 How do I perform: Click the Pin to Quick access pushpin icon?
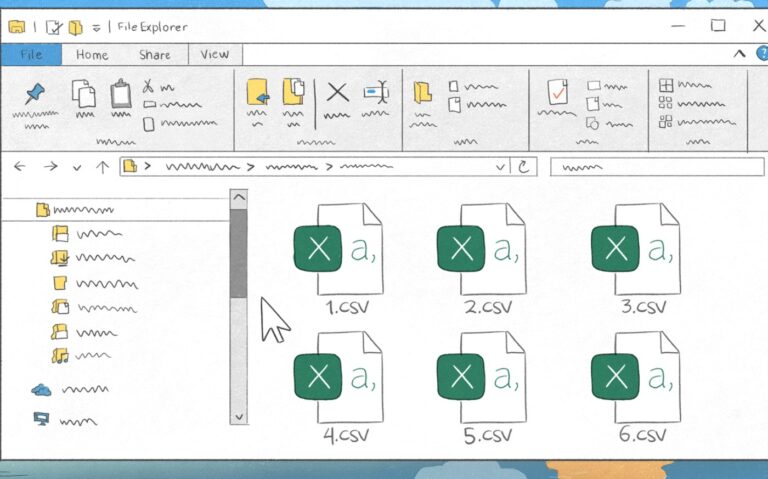(x=35, y=93)
